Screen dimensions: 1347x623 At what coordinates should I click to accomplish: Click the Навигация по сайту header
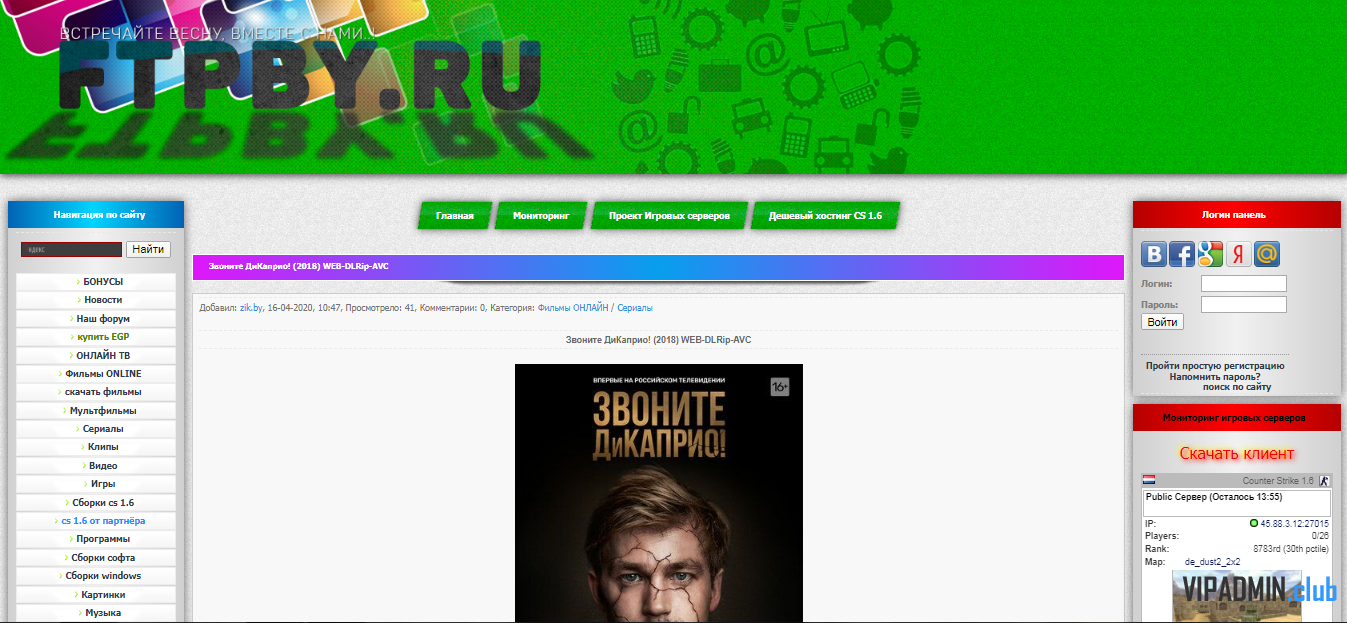click(96, 215)
